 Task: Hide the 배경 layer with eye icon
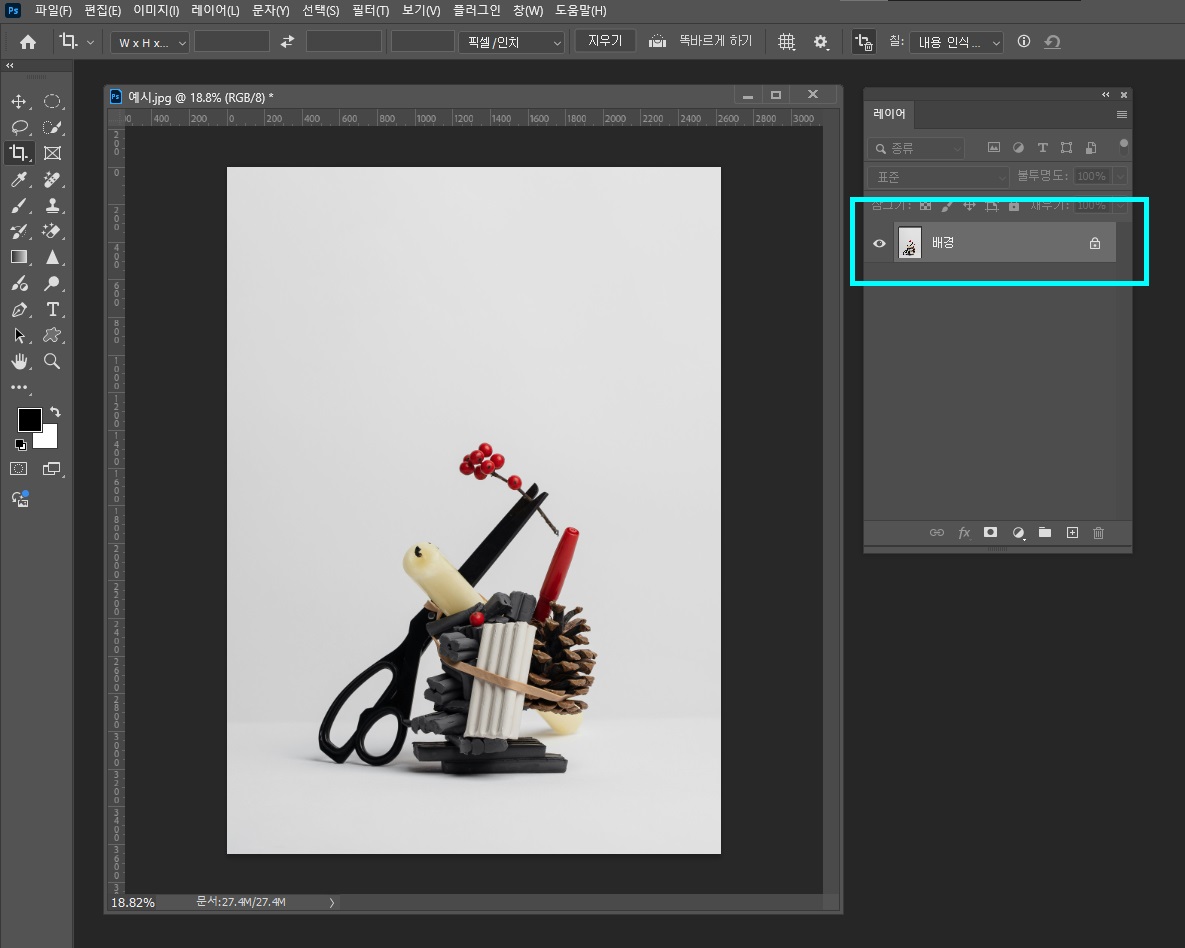click(x=879, y=243)
